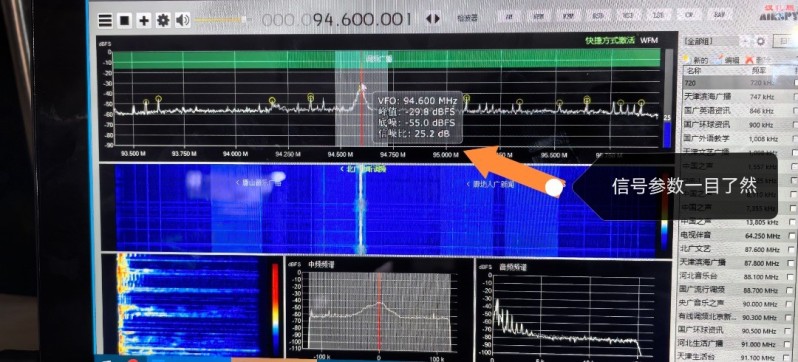
Task: Mute audio using the speaker icon
Action: [182, 20]
